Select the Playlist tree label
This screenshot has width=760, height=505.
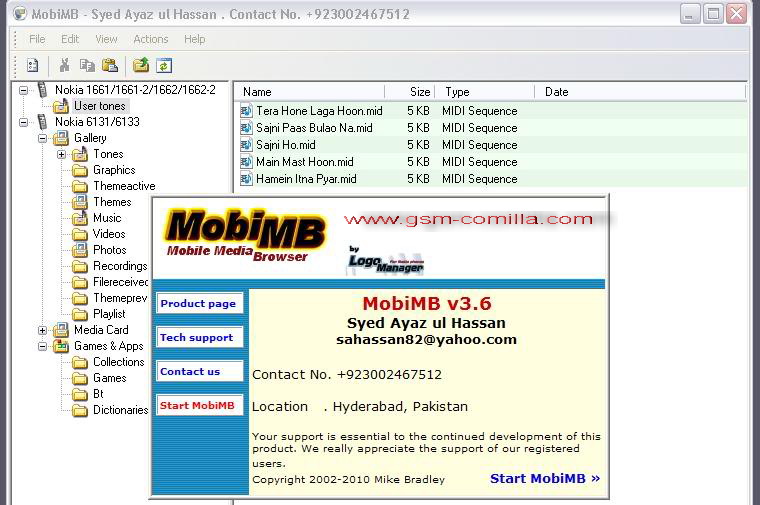[x=109, y=314]
